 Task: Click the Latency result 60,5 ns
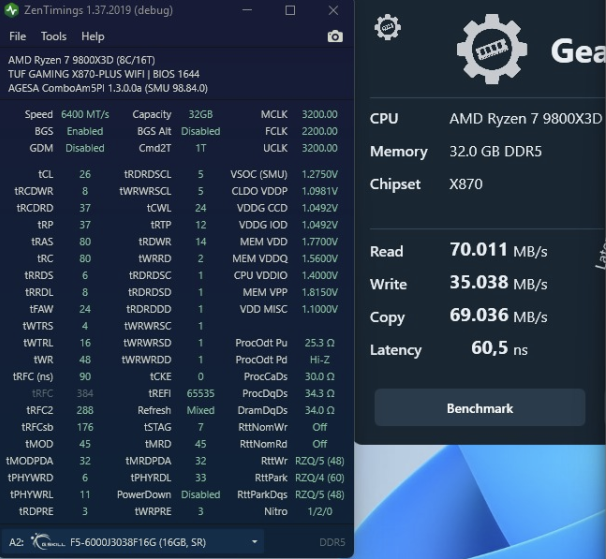click(499, 348)
